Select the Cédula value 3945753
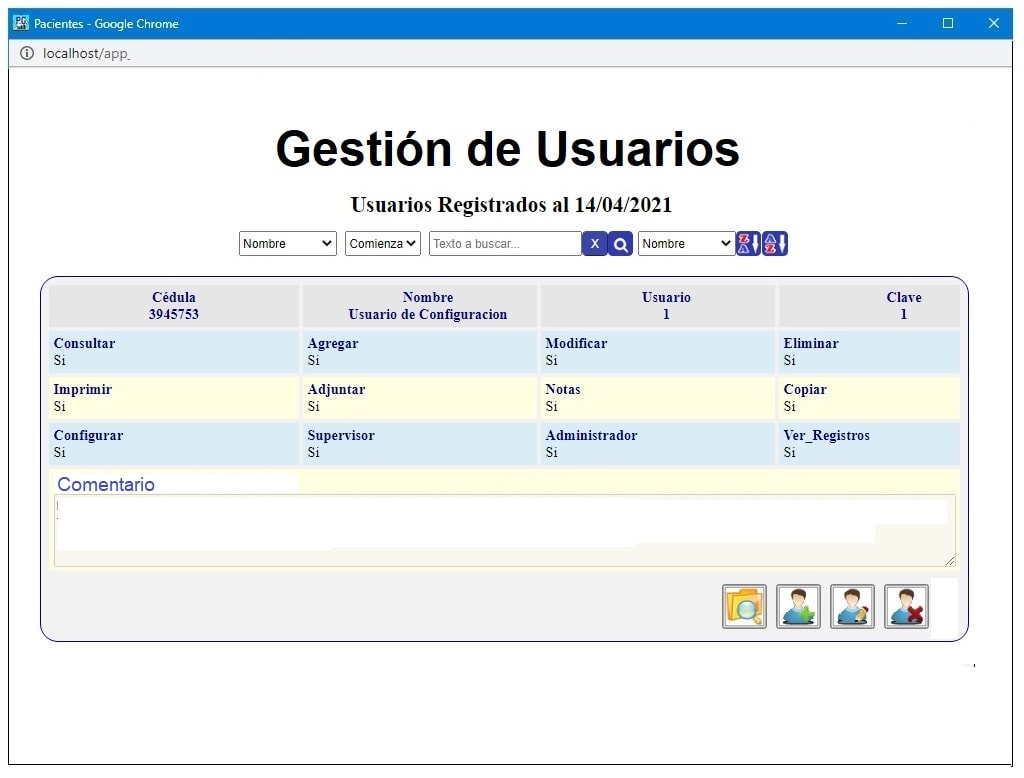Viewport: 1024px width, 778px height. 174,314
